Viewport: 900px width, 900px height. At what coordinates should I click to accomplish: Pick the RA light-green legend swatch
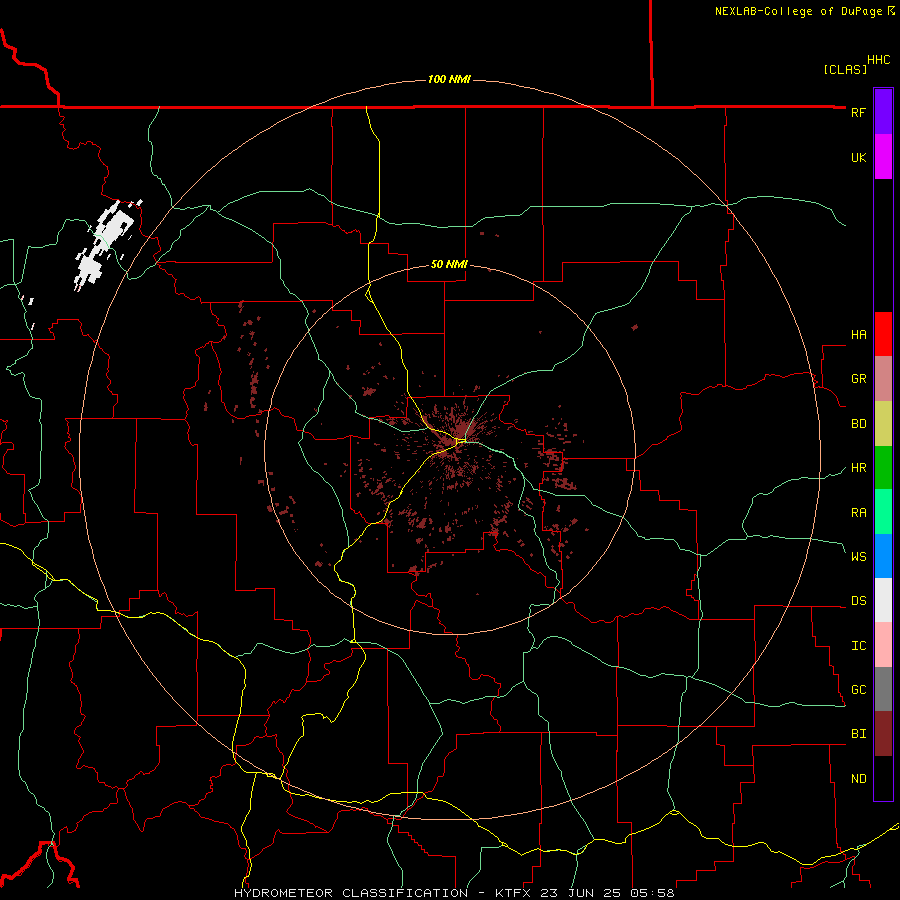[x=883, y=512]
